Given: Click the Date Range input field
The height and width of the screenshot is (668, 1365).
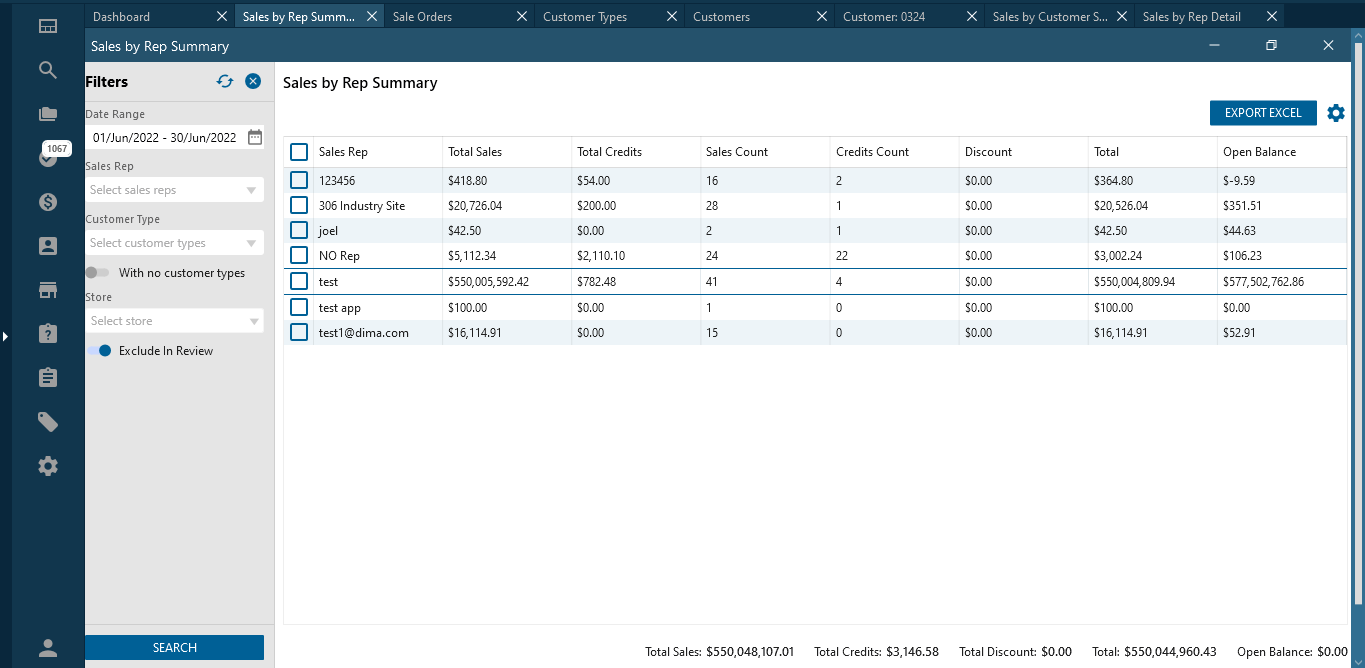Looking at the screenshot, I should (x=165, y=138).
